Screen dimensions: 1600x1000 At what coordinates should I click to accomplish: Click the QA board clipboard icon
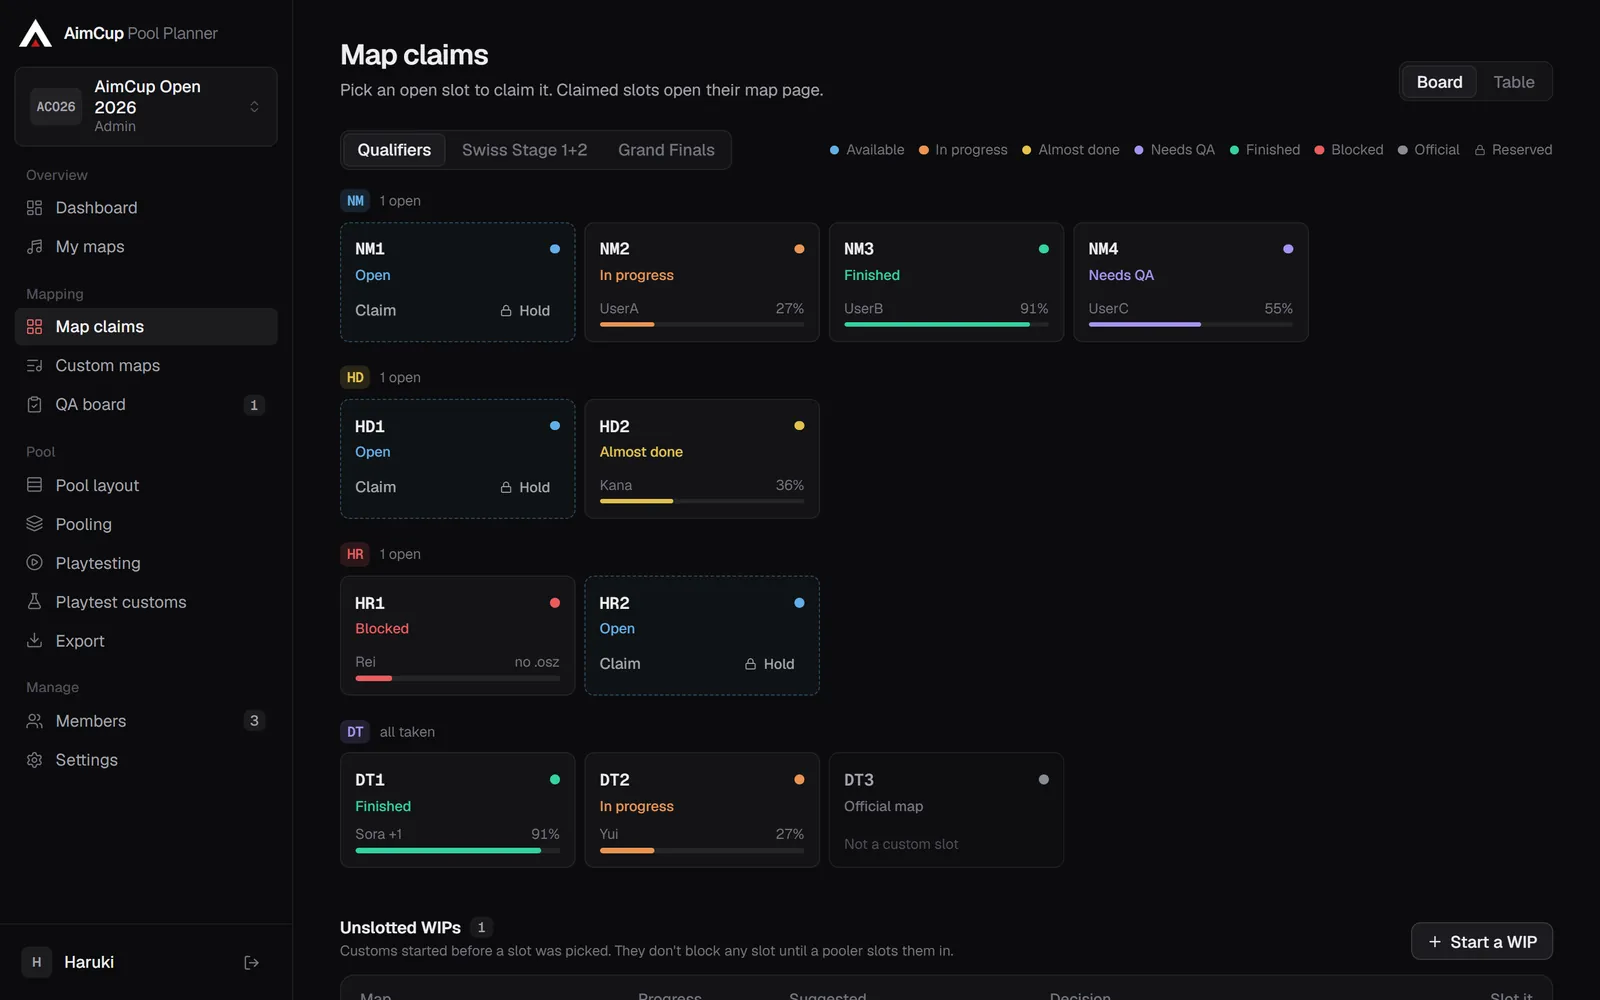click(x=34, y=405)
